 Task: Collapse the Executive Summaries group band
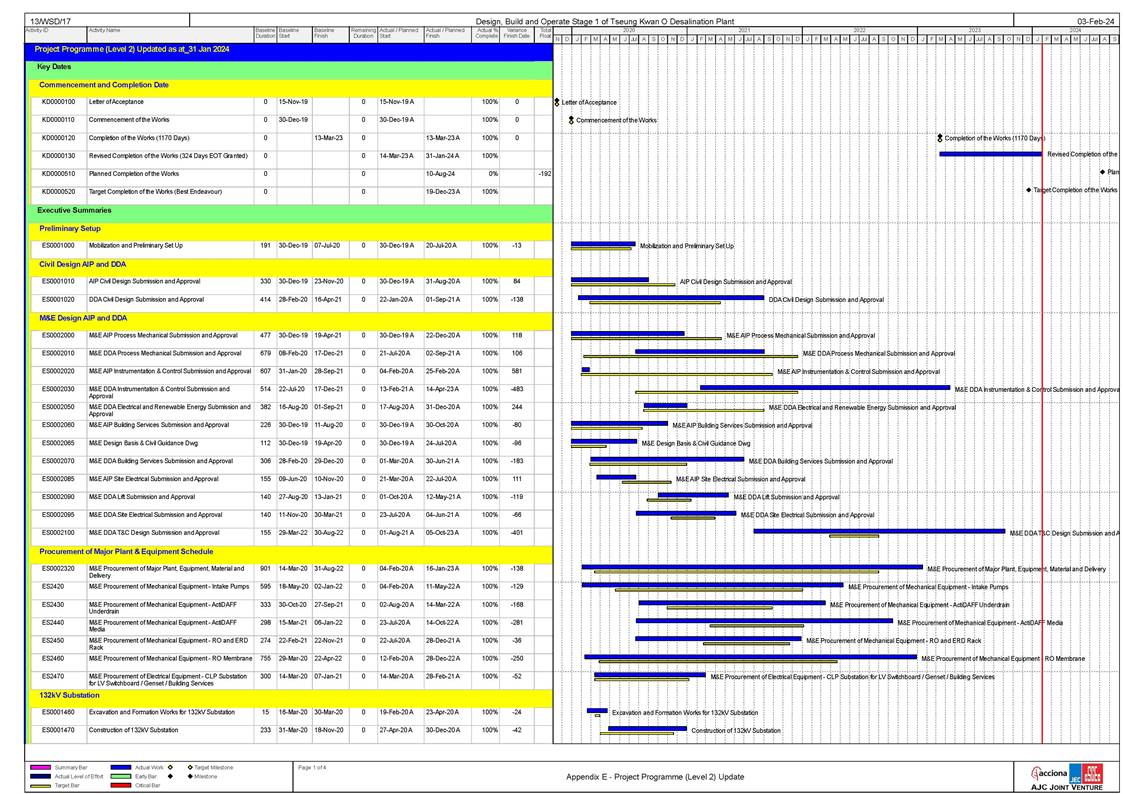74,210
